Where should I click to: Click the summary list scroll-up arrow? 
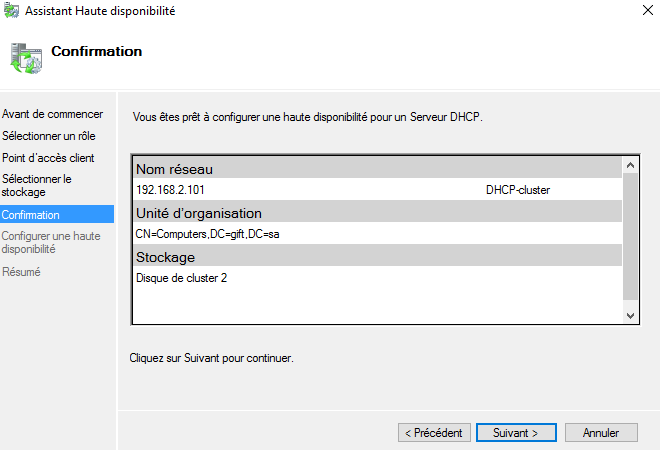point(630,165)
